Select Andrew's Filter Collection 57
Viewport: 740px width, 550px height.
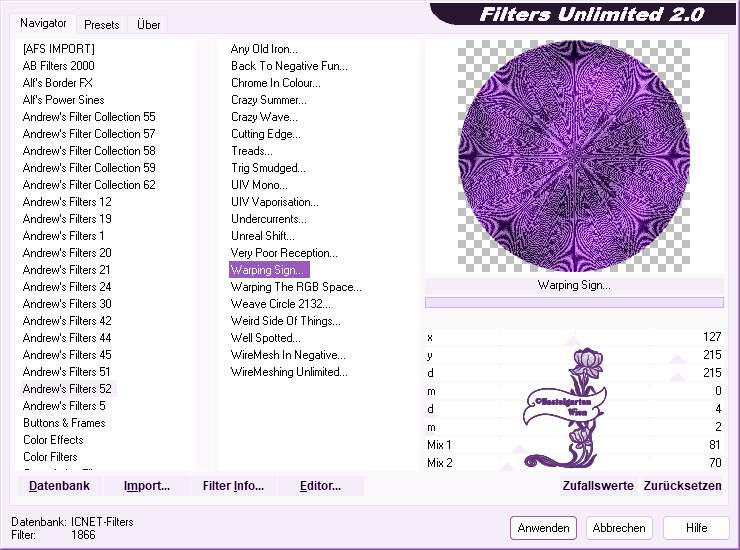pyautogui.click(x=89, y=134)
